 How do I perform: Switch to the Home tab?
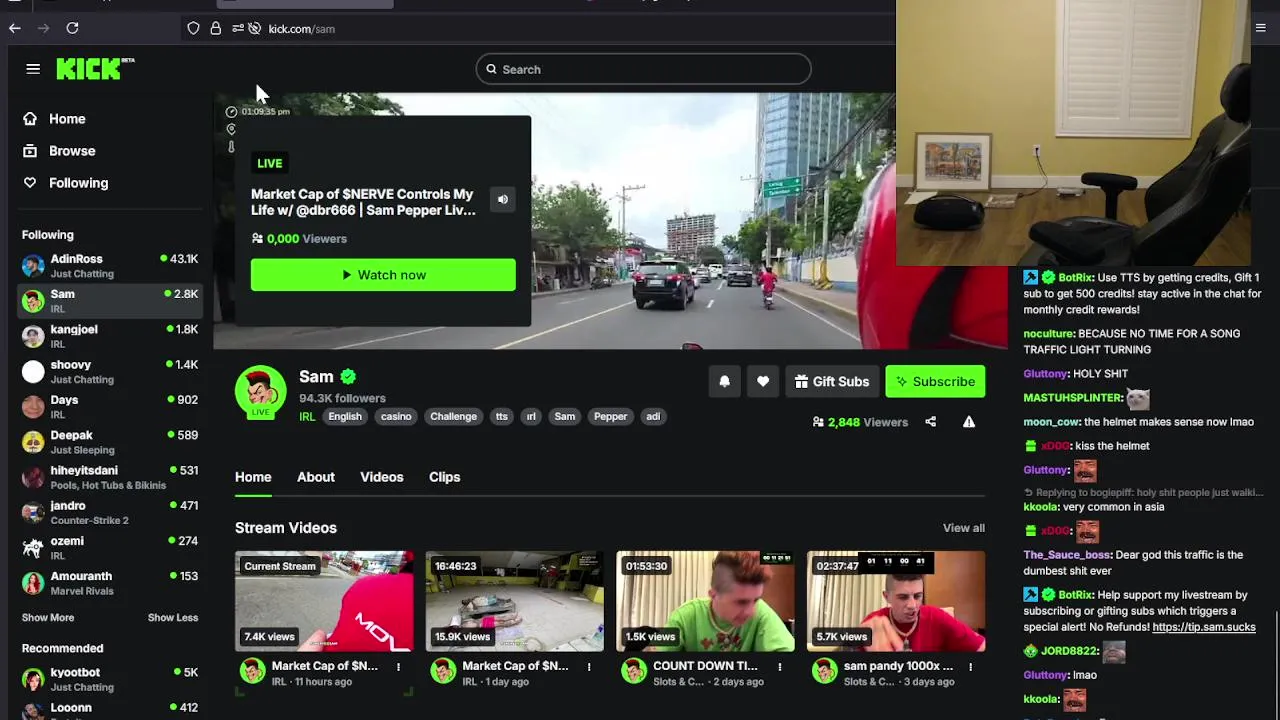click(253, 477)
